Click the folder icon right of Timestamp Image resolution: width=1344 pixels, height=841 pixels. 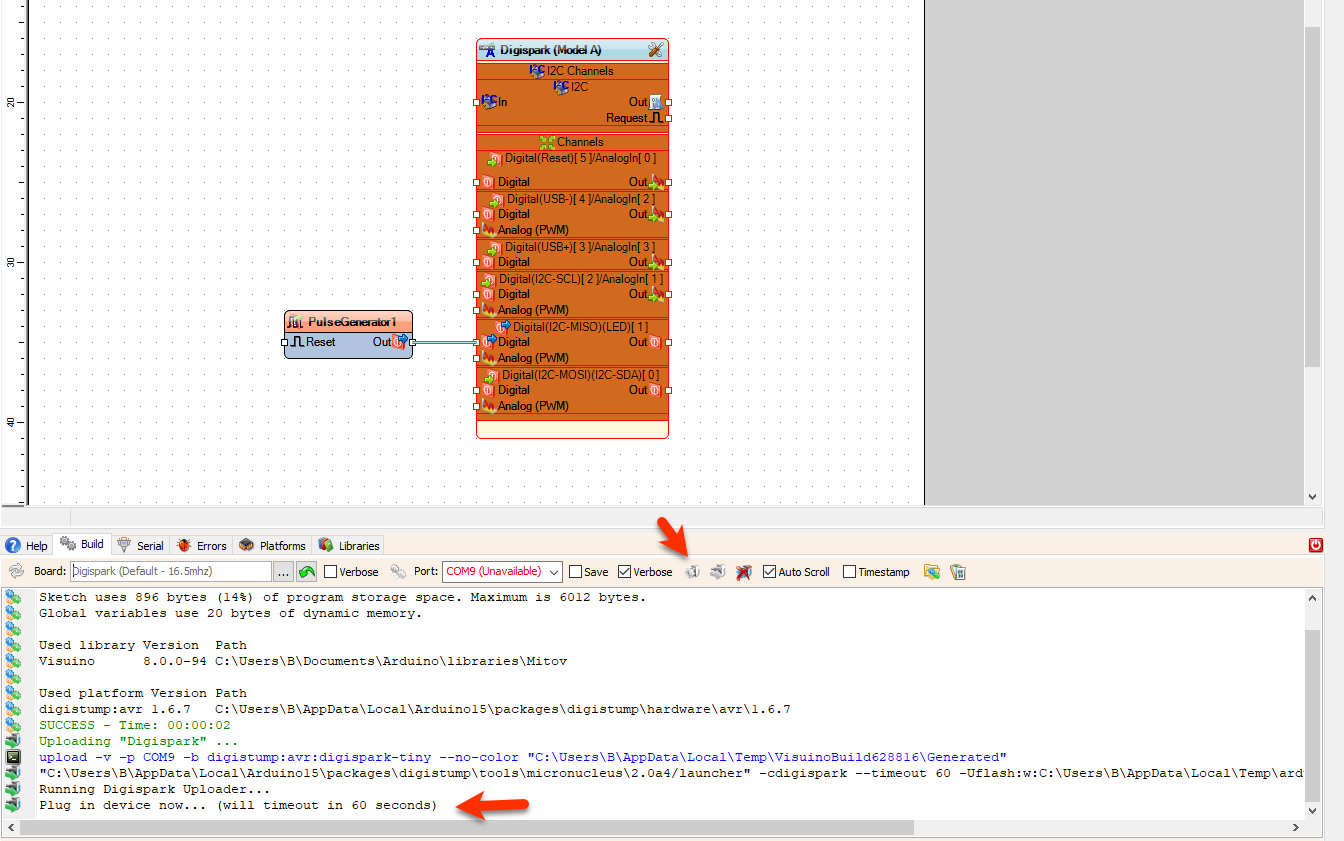(932, 572)
